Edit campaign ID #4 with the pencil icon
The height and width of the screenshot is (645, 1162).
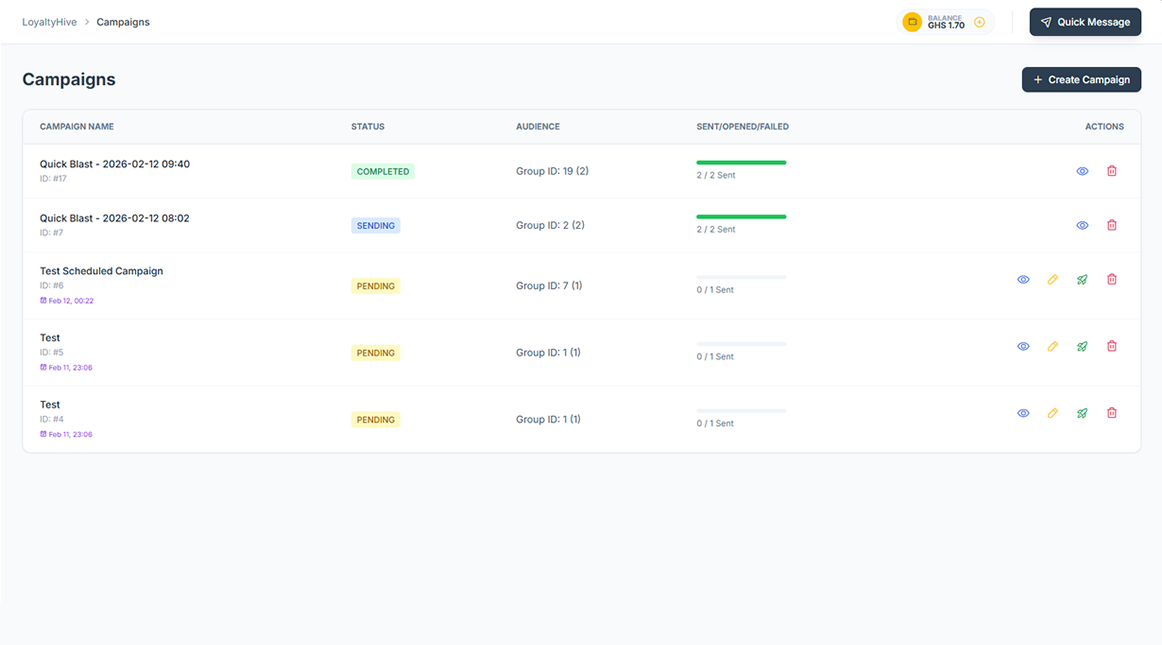pyautogui.click(x=1052, y=412)
